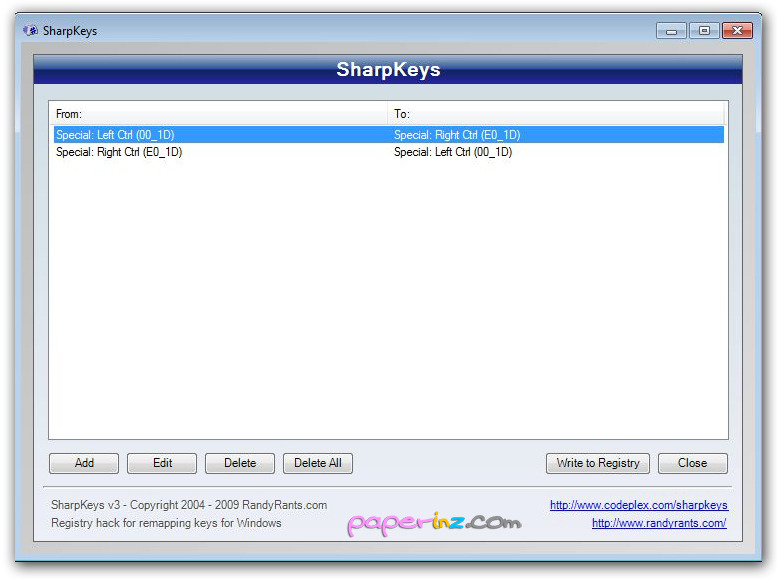This screenshot has height=580, width=777.
Task: Open the Edit mapping button
Action: pos(162,463)
